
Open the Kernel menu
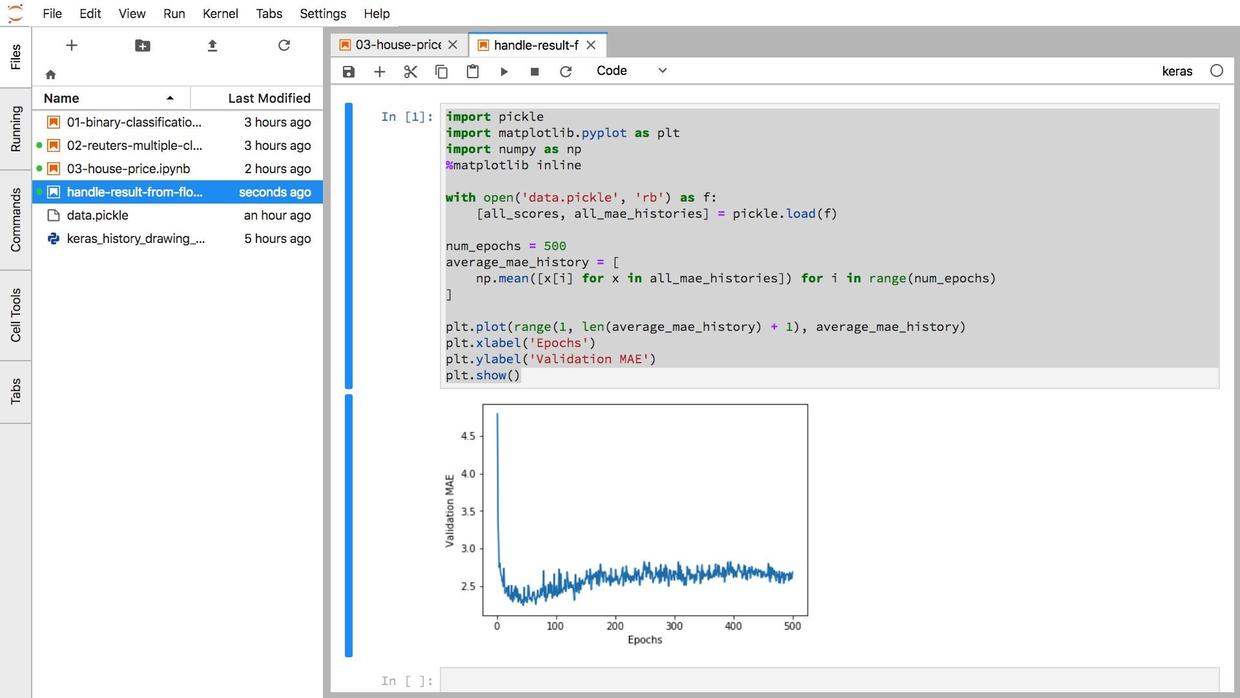[x=219, y=14]
